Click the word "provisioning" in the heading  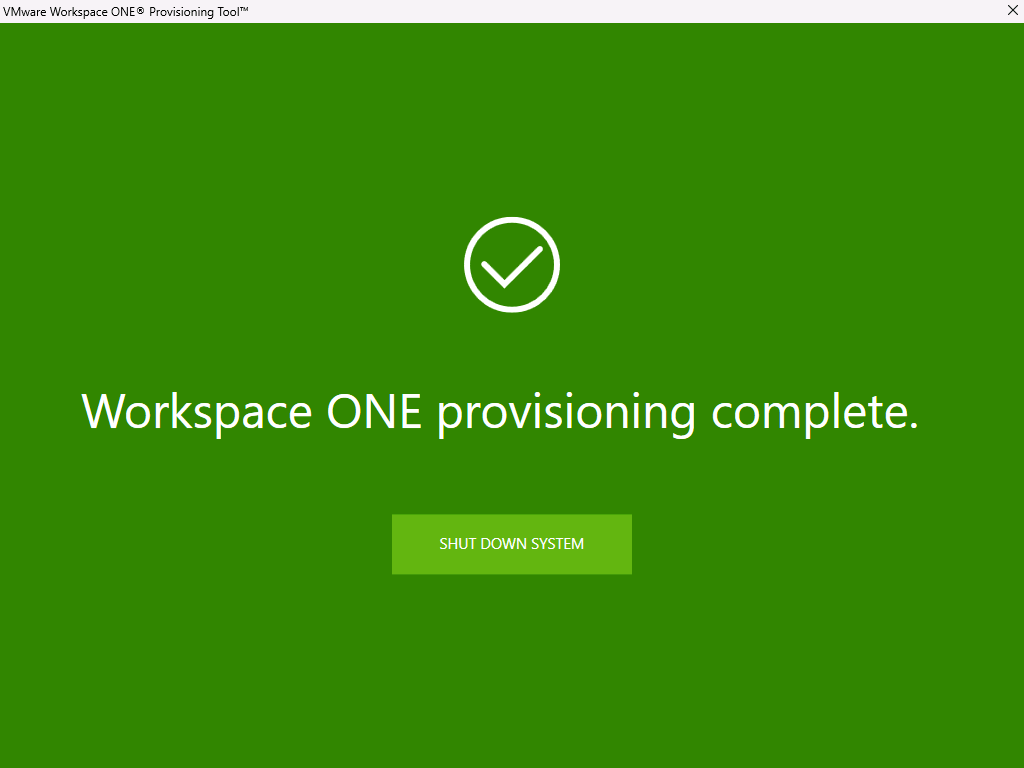tap(566, 412)
